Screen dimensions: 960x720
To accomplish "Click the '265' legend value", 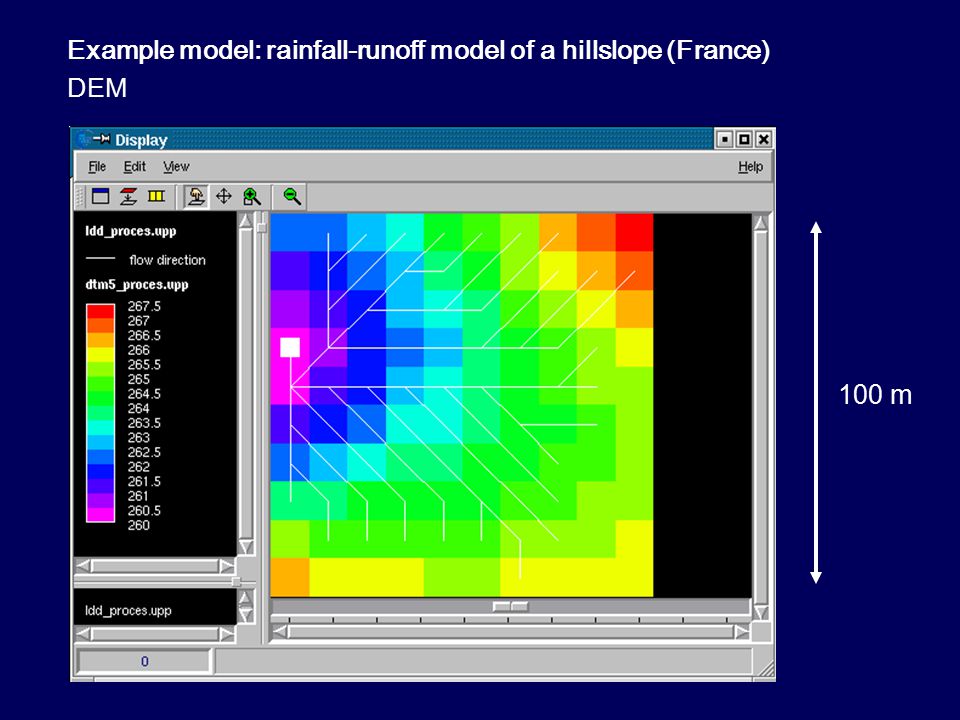I will 138,379.
